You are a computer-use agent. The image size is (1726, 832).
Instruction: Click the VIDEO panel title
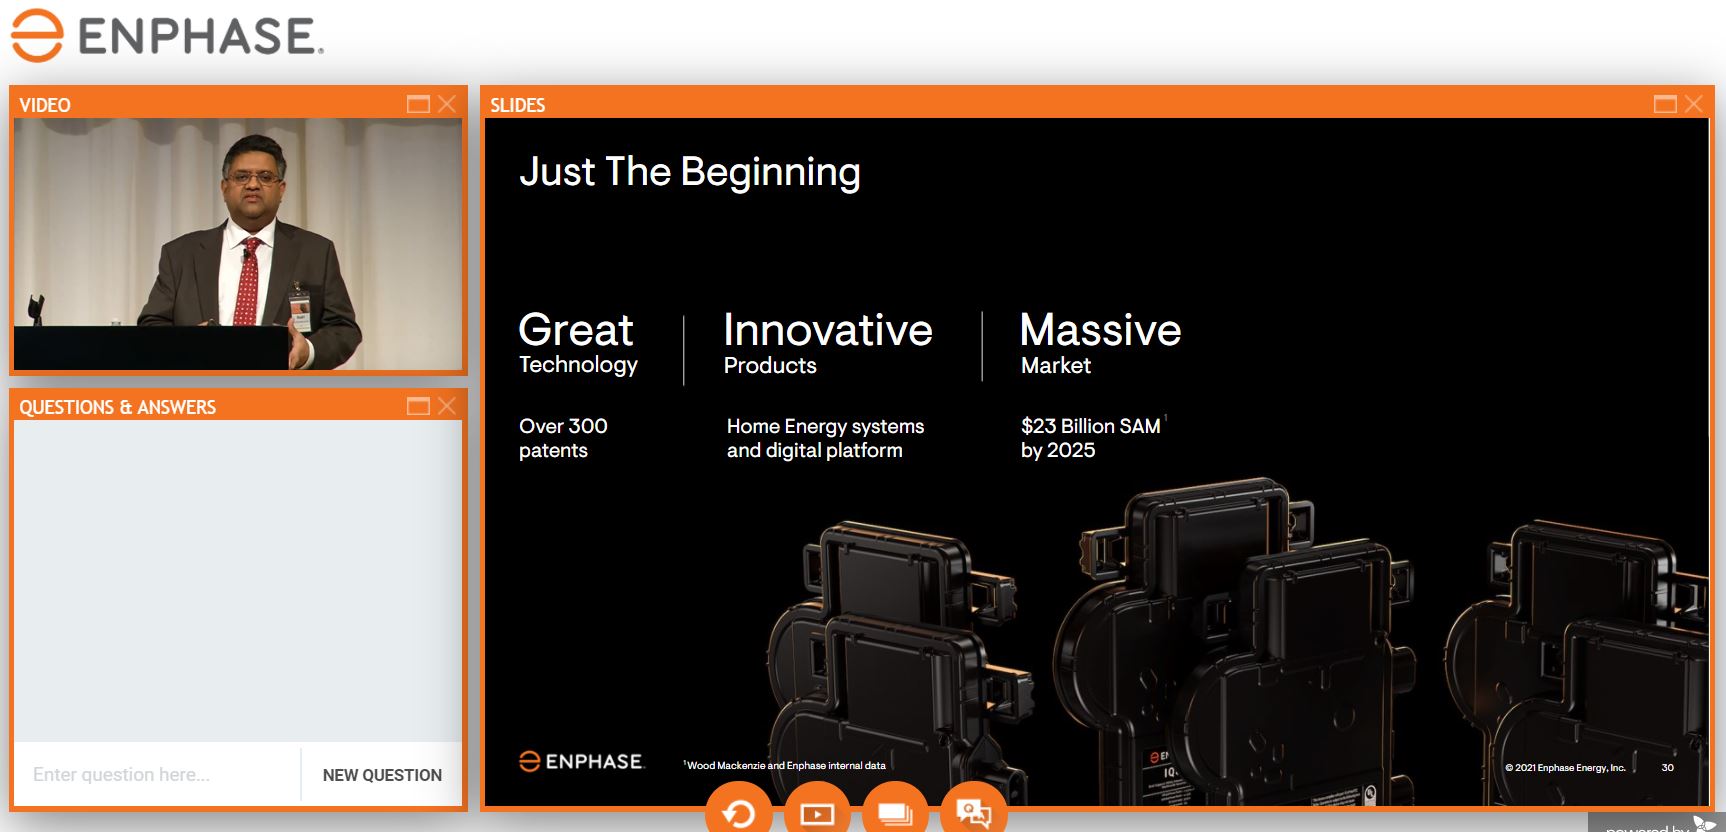point(45,105)
